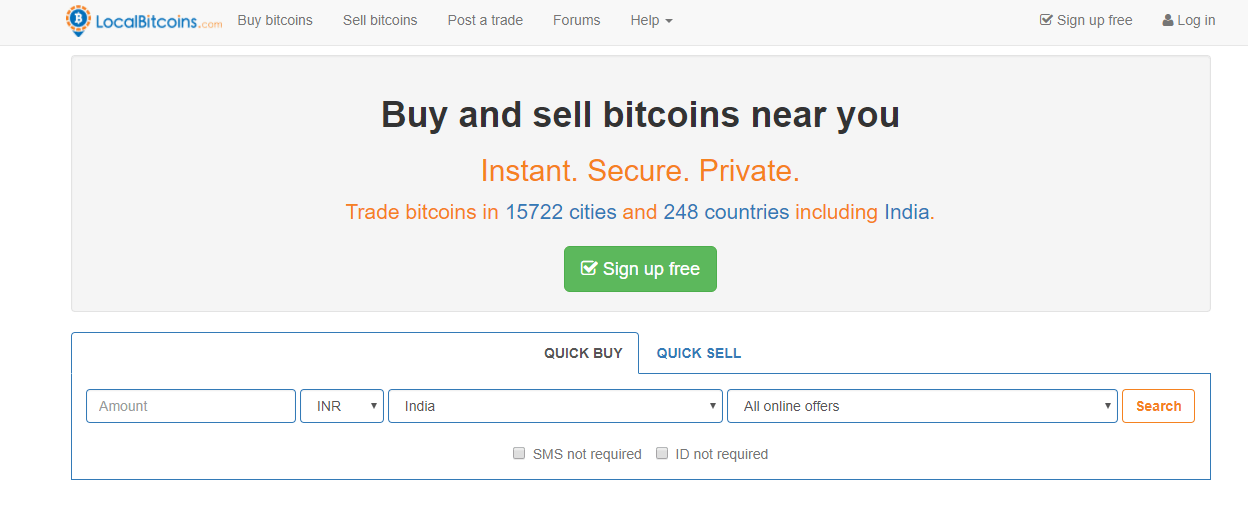
Task: Click the user icon beside Log in
Action: point(1167,20)
